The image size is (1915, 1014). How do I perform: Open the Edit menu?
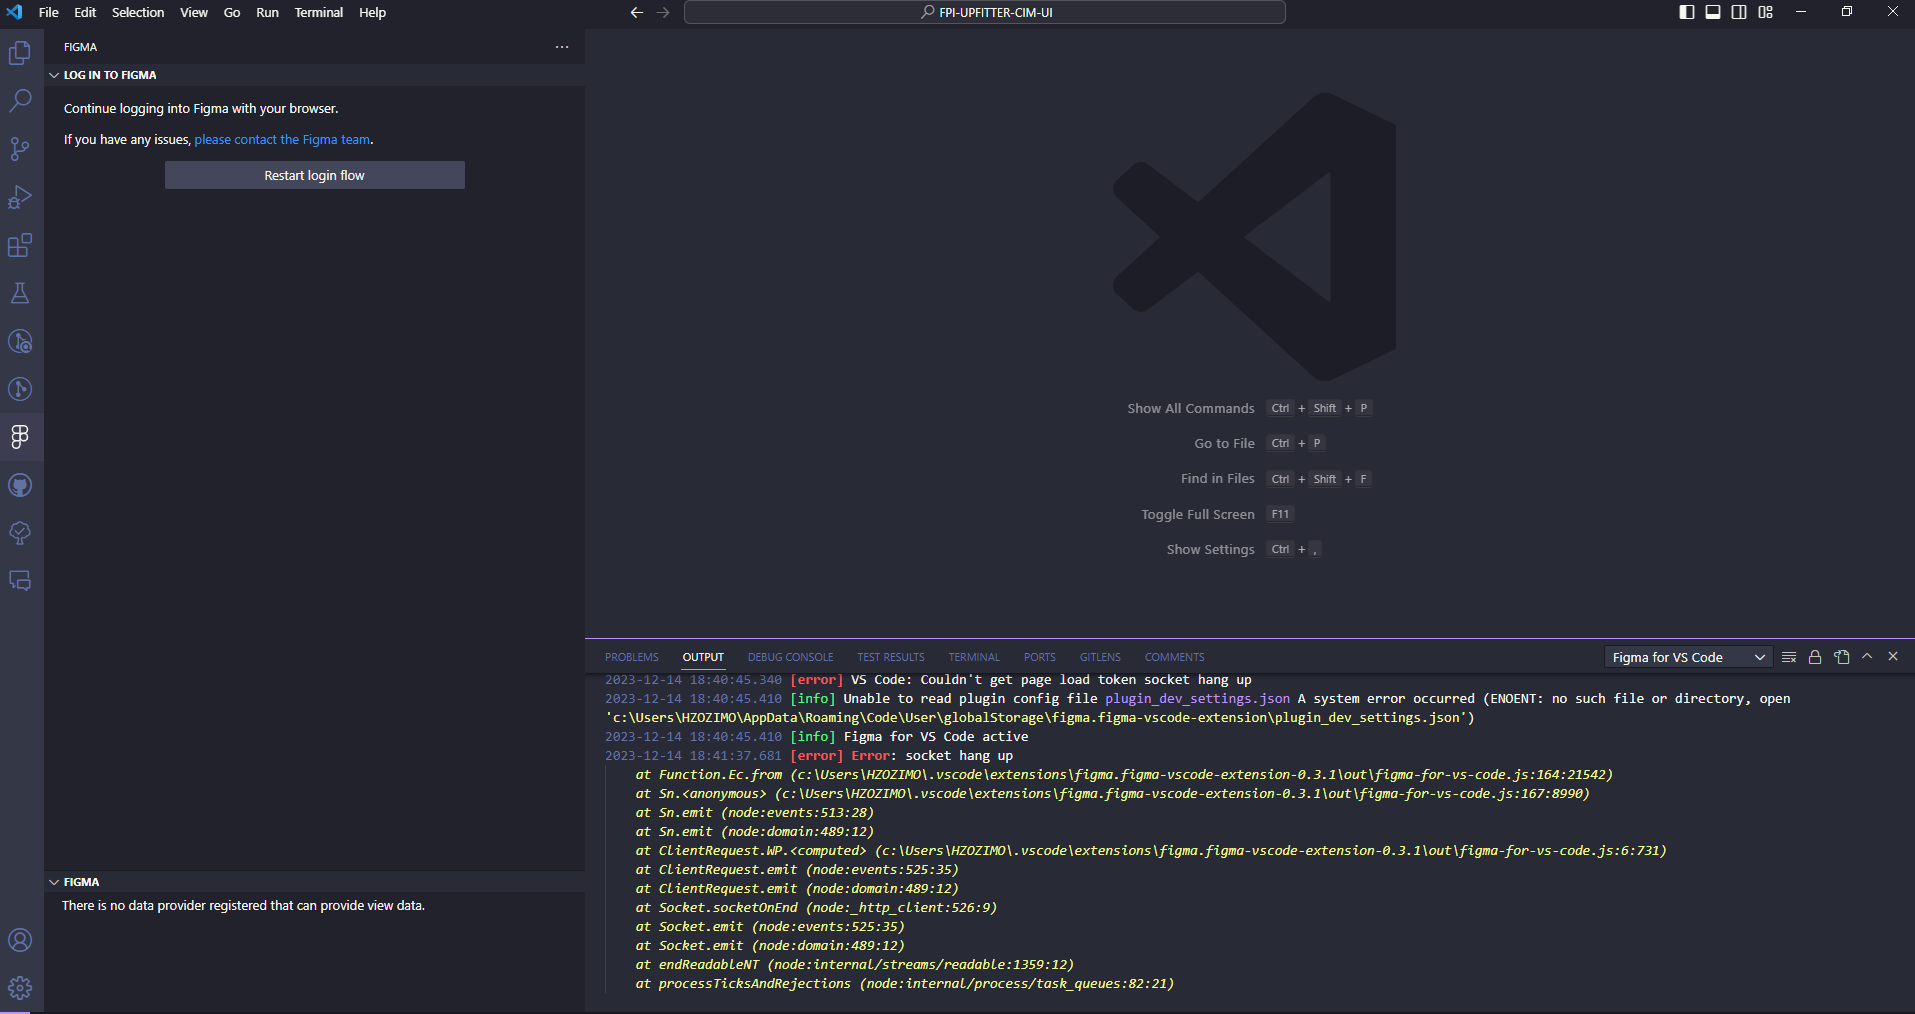click(x=85, y=12)
